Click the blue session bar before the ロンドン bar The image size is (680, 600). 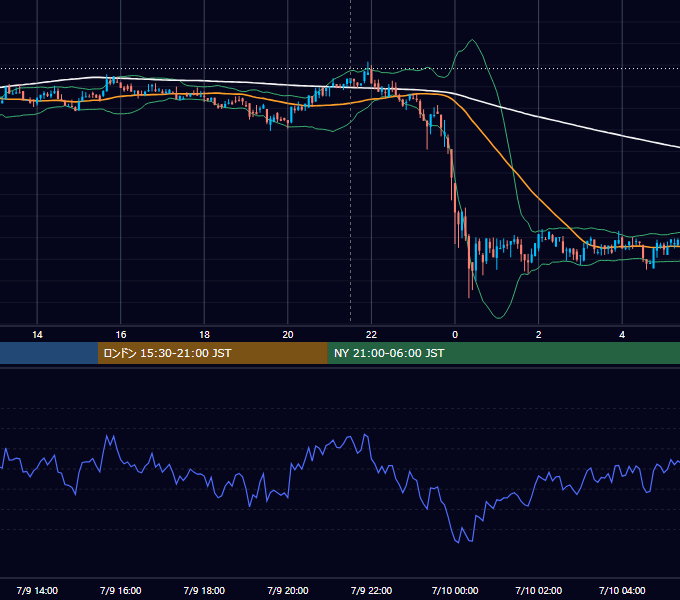click(x=49, y=353)
